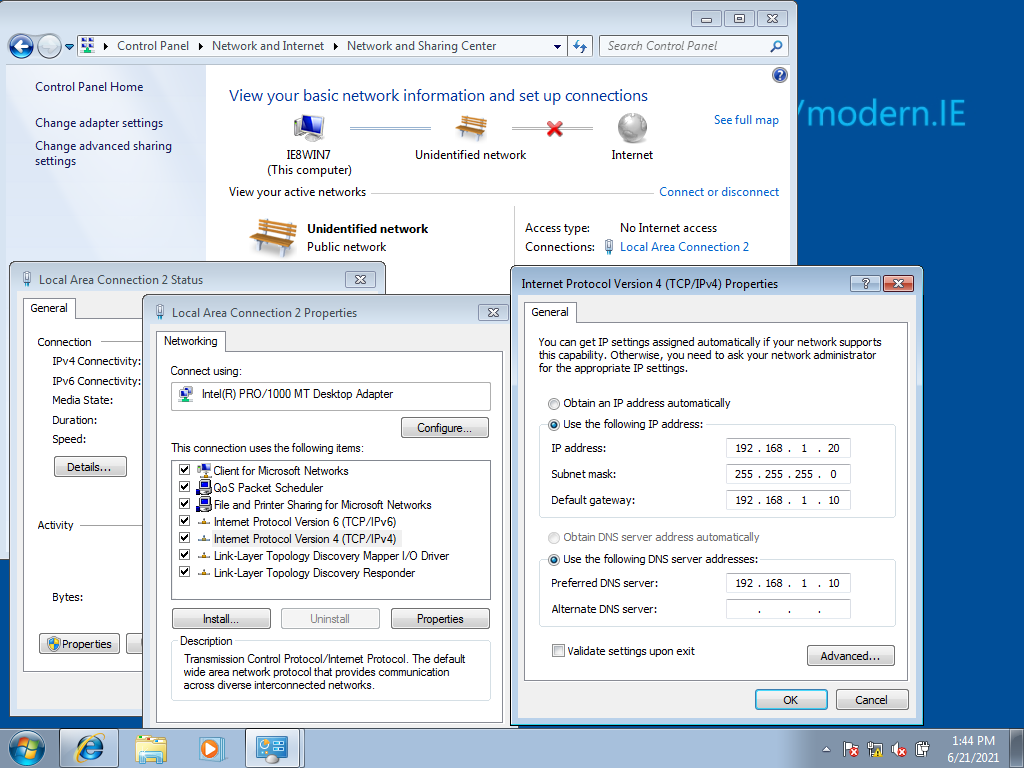1024x768 pixels.
Task: Click the Advanced... button in the IPv4 properties
Action: [x=850, y=656]
